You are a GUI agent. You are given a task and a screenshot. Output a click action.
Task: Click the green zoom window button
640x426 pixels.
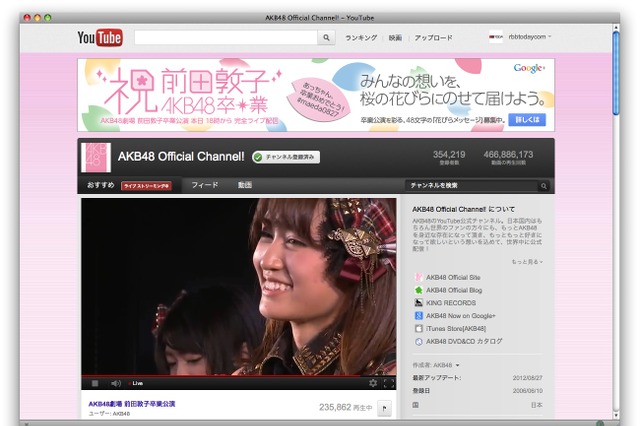click(x=47, y=18)
